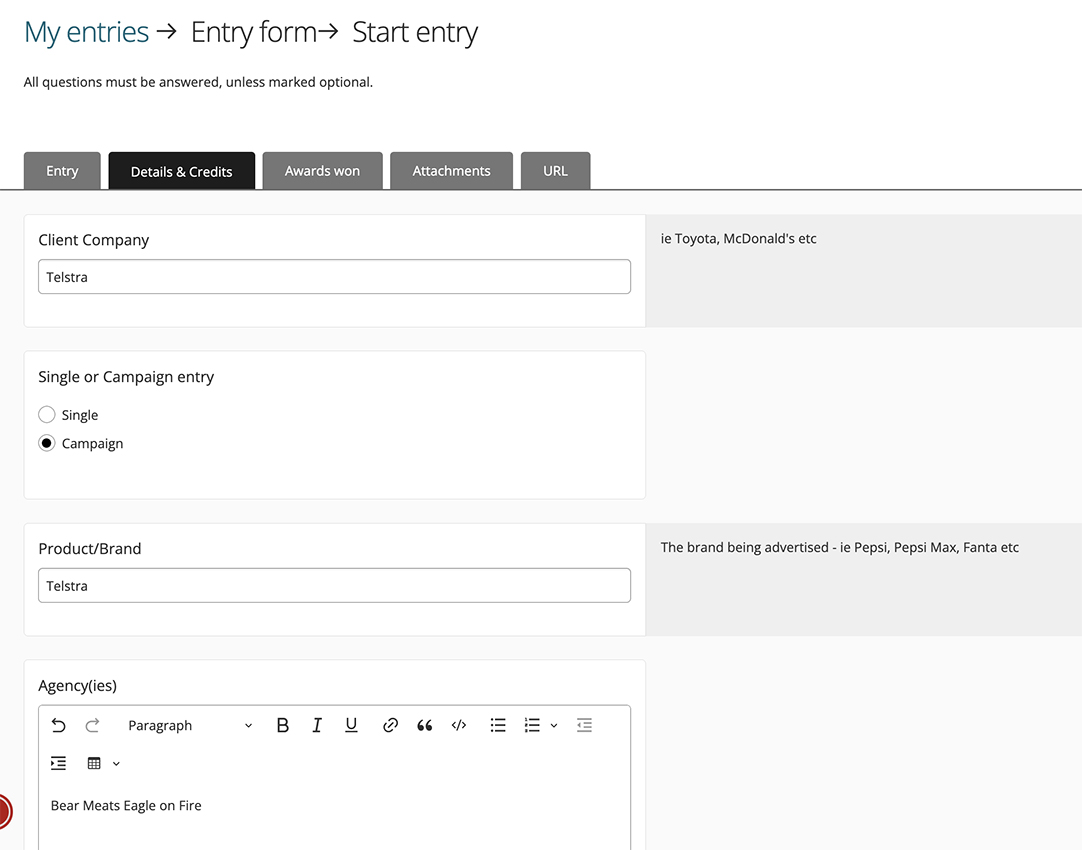Focus the Product/Brand input field
Viewport: 1082px width, 850px height.
pos(334,586)
